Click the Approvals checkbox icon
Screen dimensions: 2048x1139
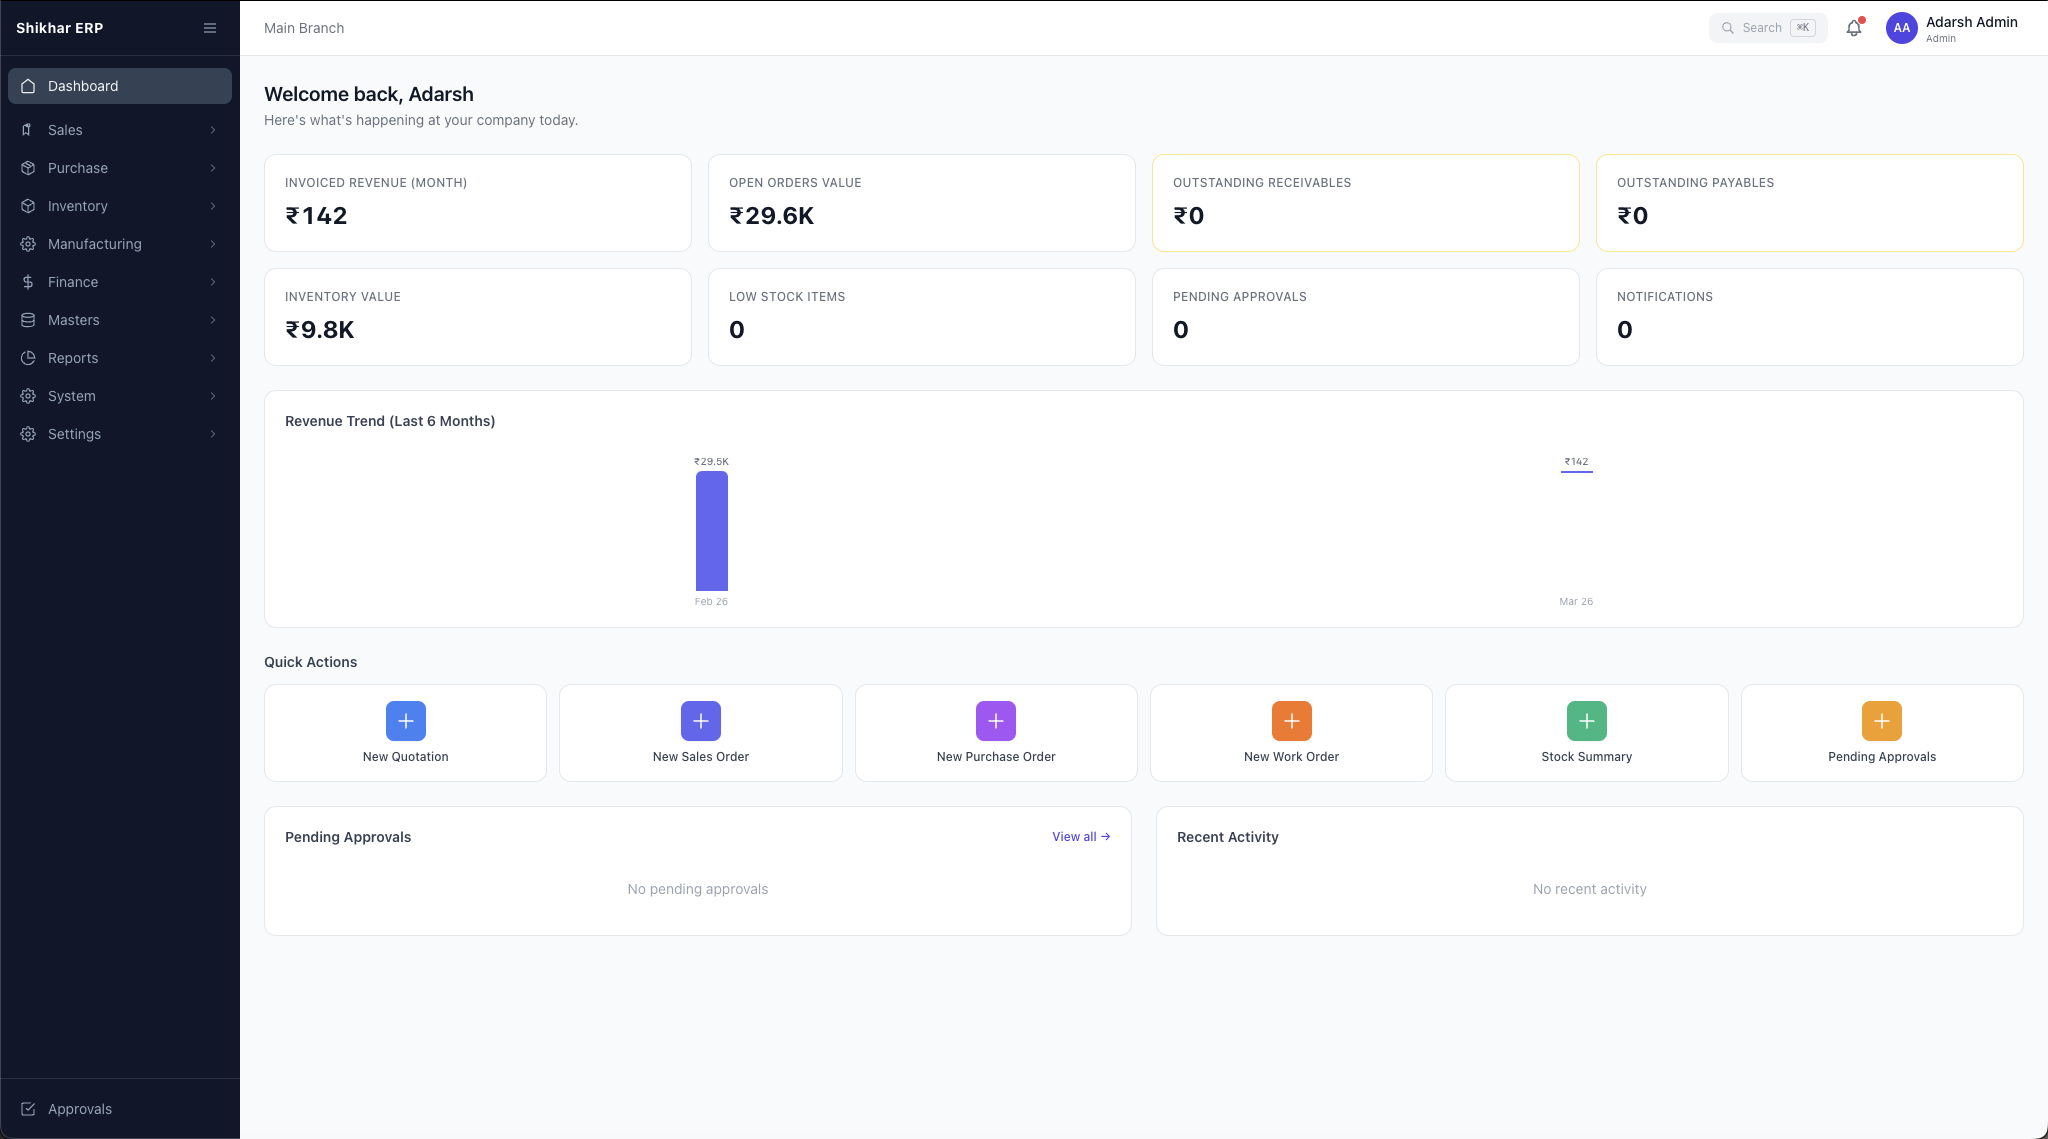pos(28,1109)
